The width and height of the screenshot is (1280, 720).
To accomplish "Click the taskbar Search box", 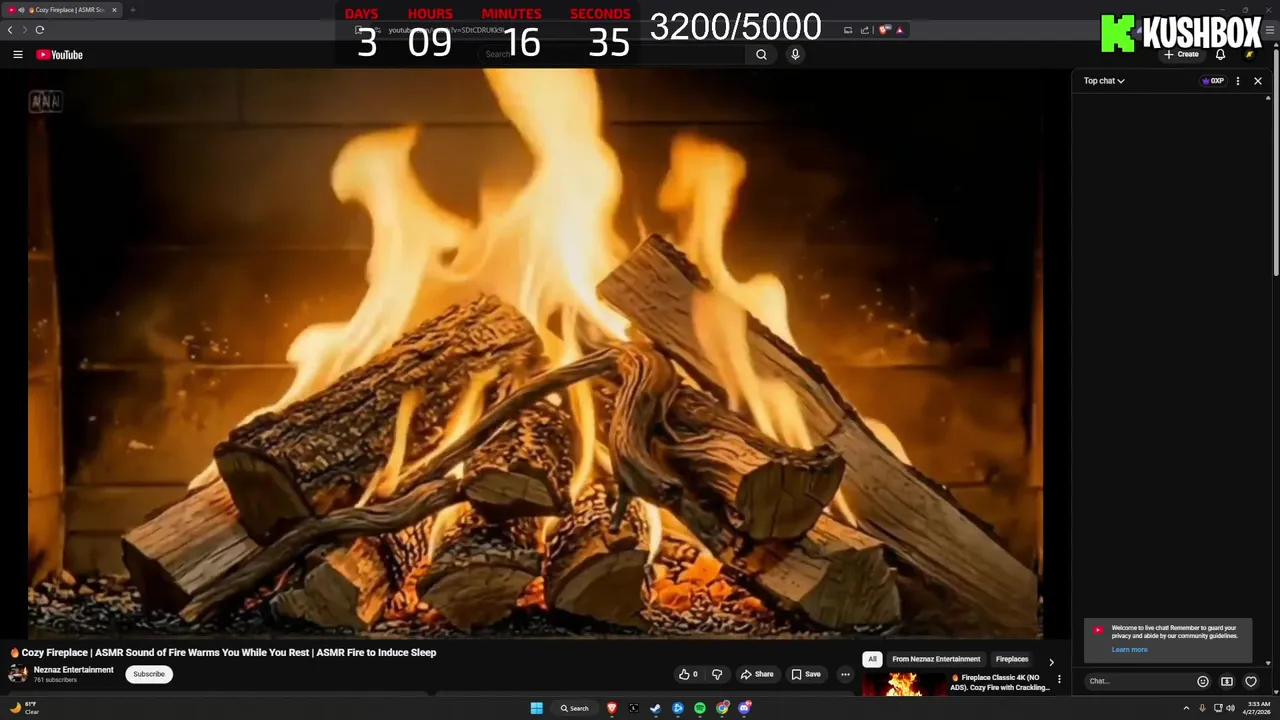I will tap(575, 708).
